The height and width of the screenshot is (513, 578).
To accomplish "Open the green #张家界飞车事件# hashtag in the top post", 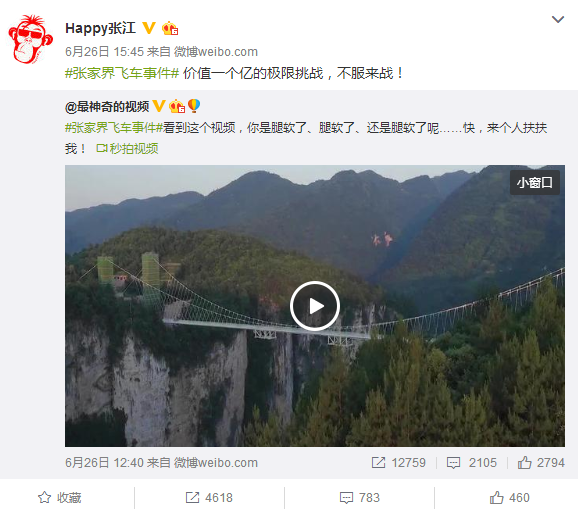I will pyautogui.click(x=122, y=73).
